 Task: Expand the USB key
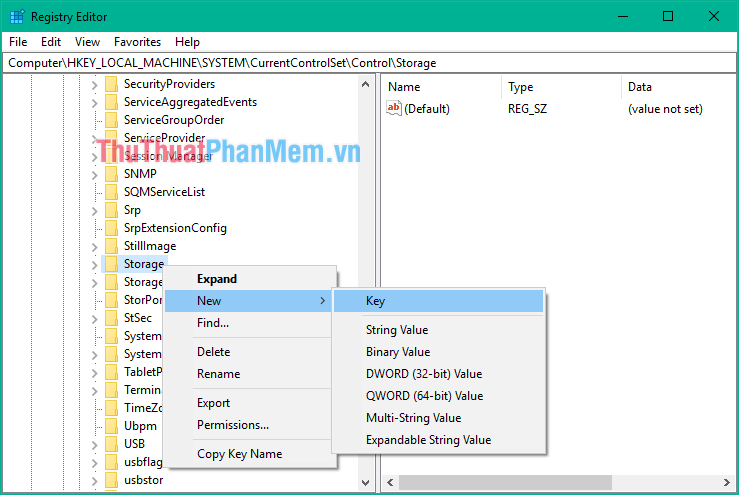tap(94, 445)
